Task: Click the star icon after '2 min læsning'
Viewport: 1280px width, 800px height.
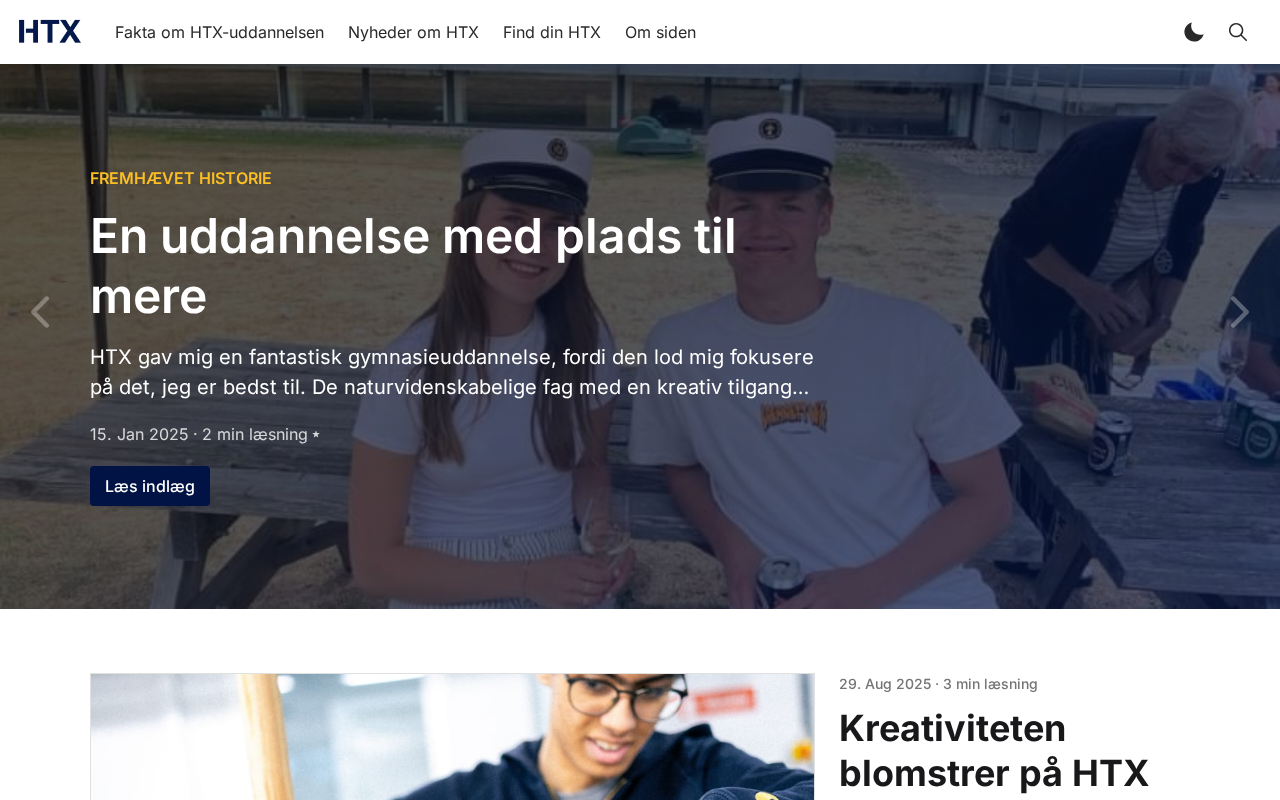Action: (316, 435)
